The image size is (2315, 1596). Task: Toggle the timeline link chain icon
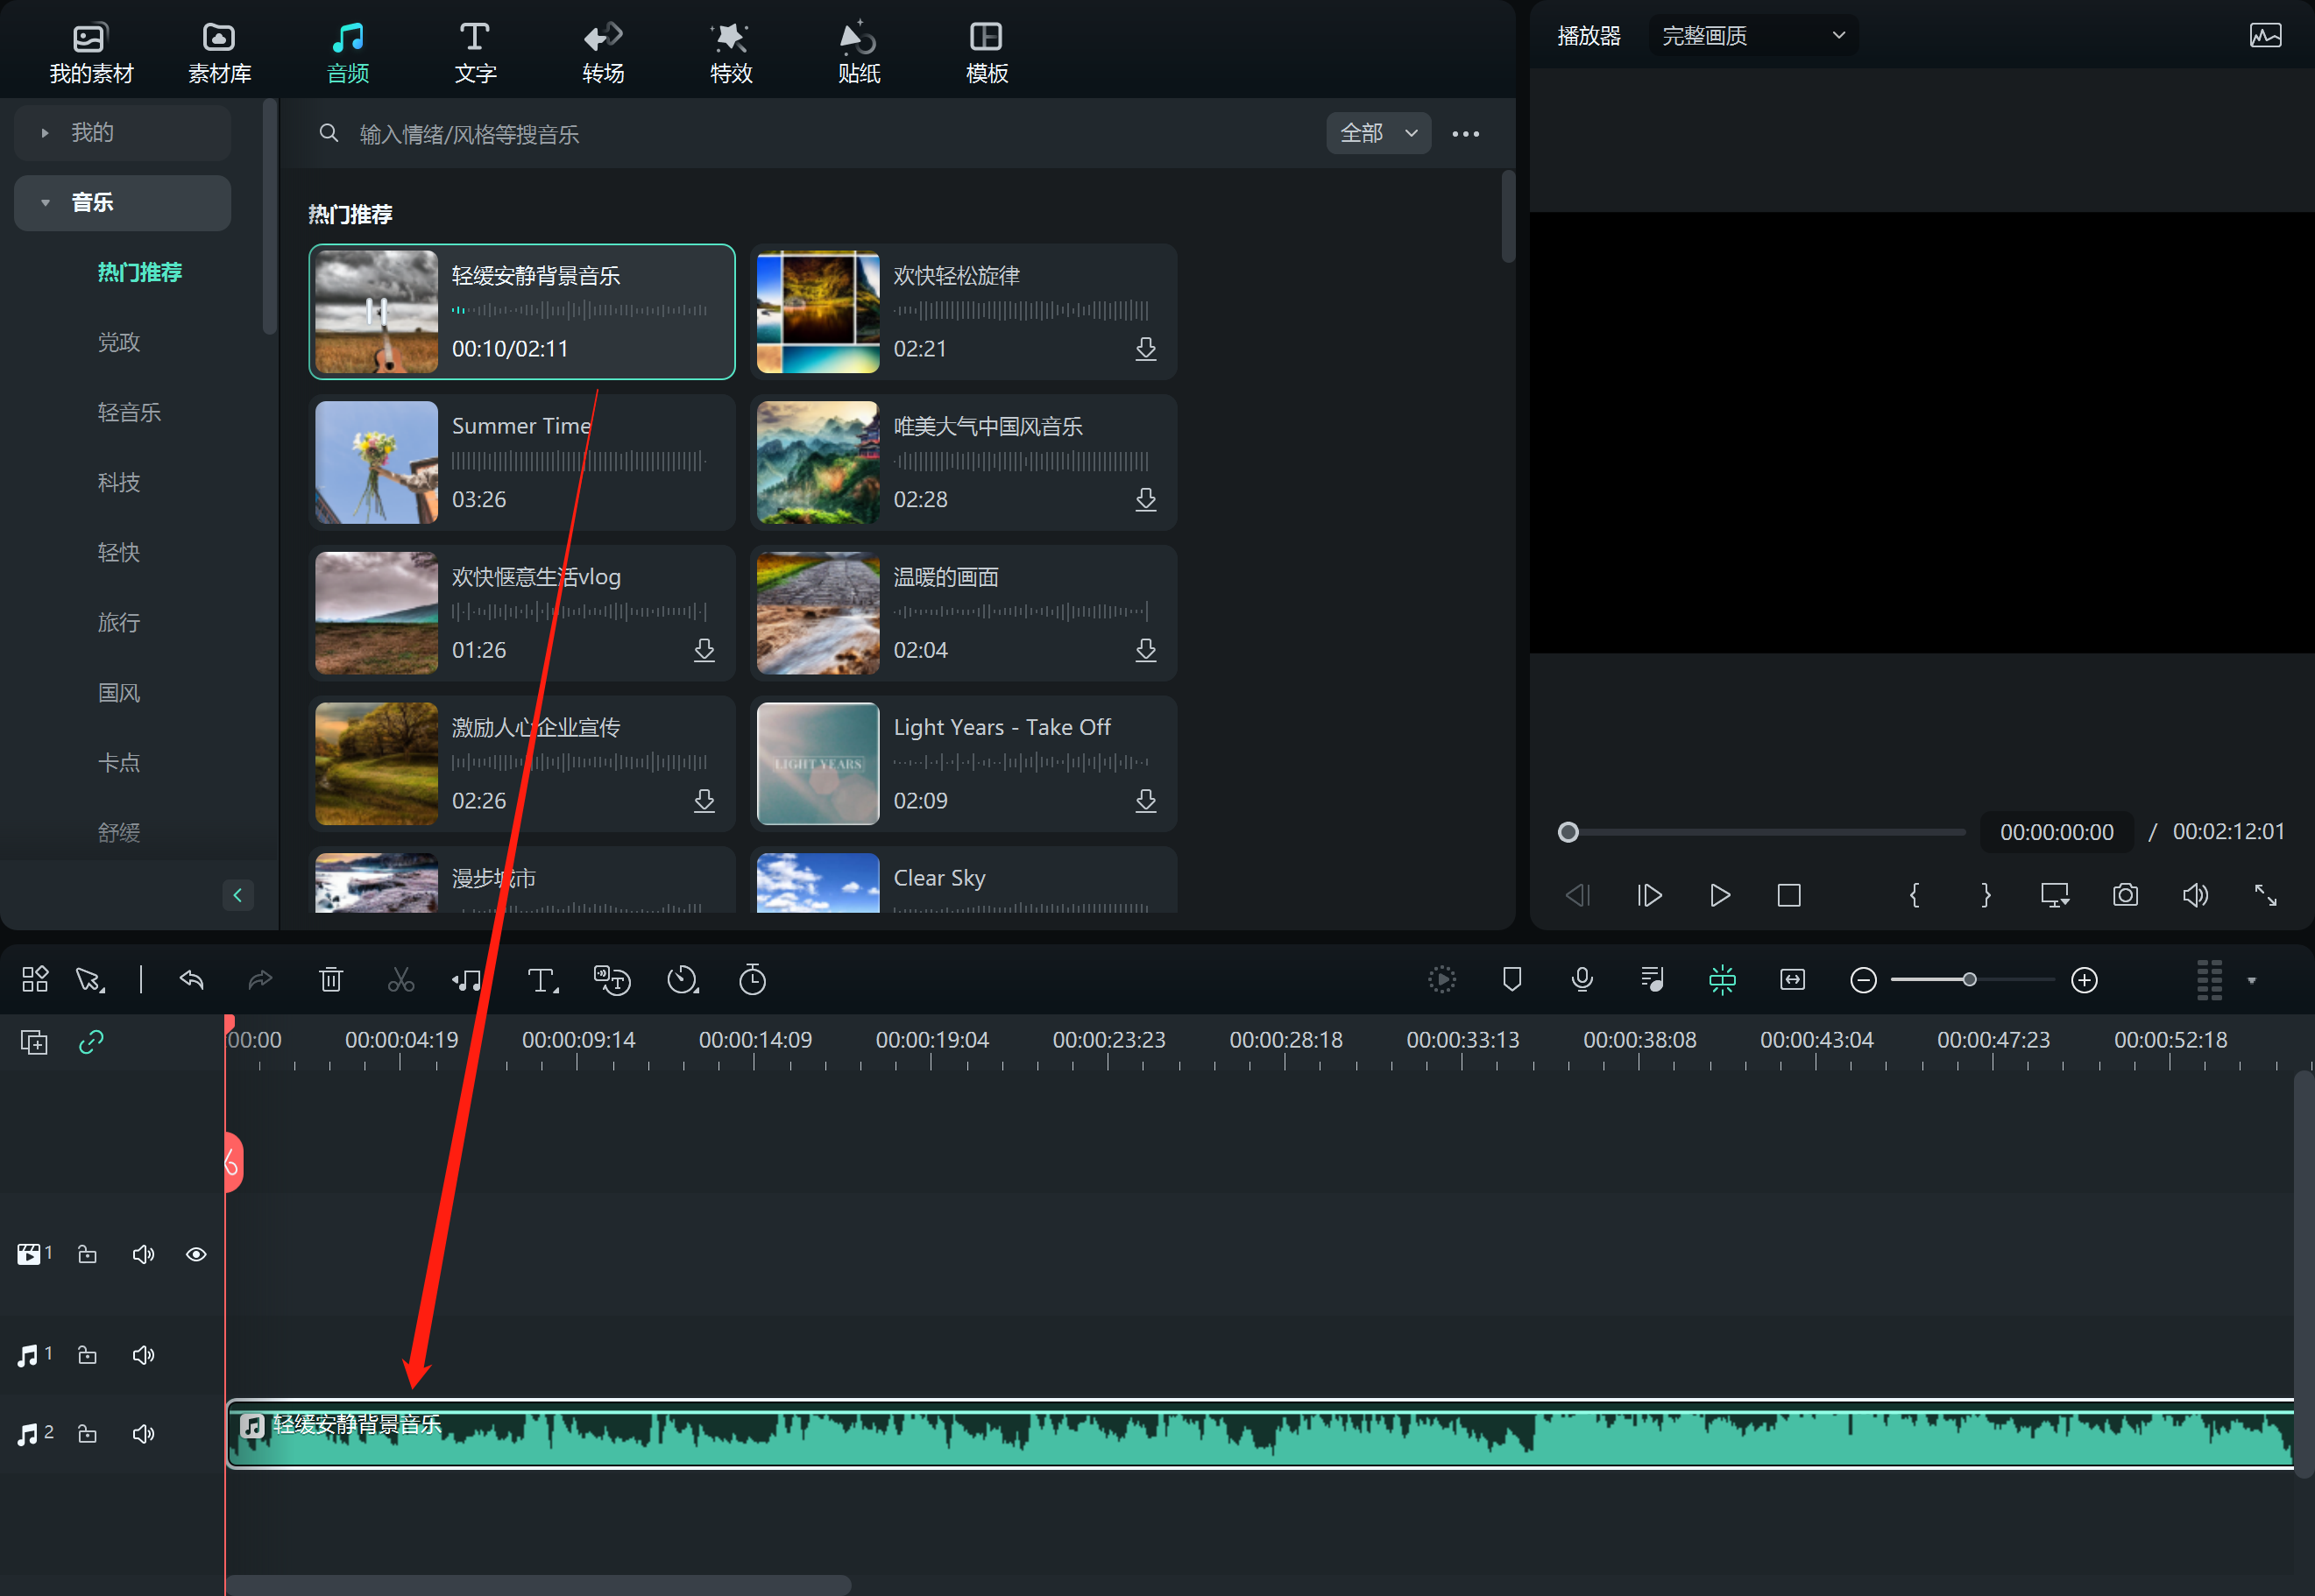[91, 1042]
